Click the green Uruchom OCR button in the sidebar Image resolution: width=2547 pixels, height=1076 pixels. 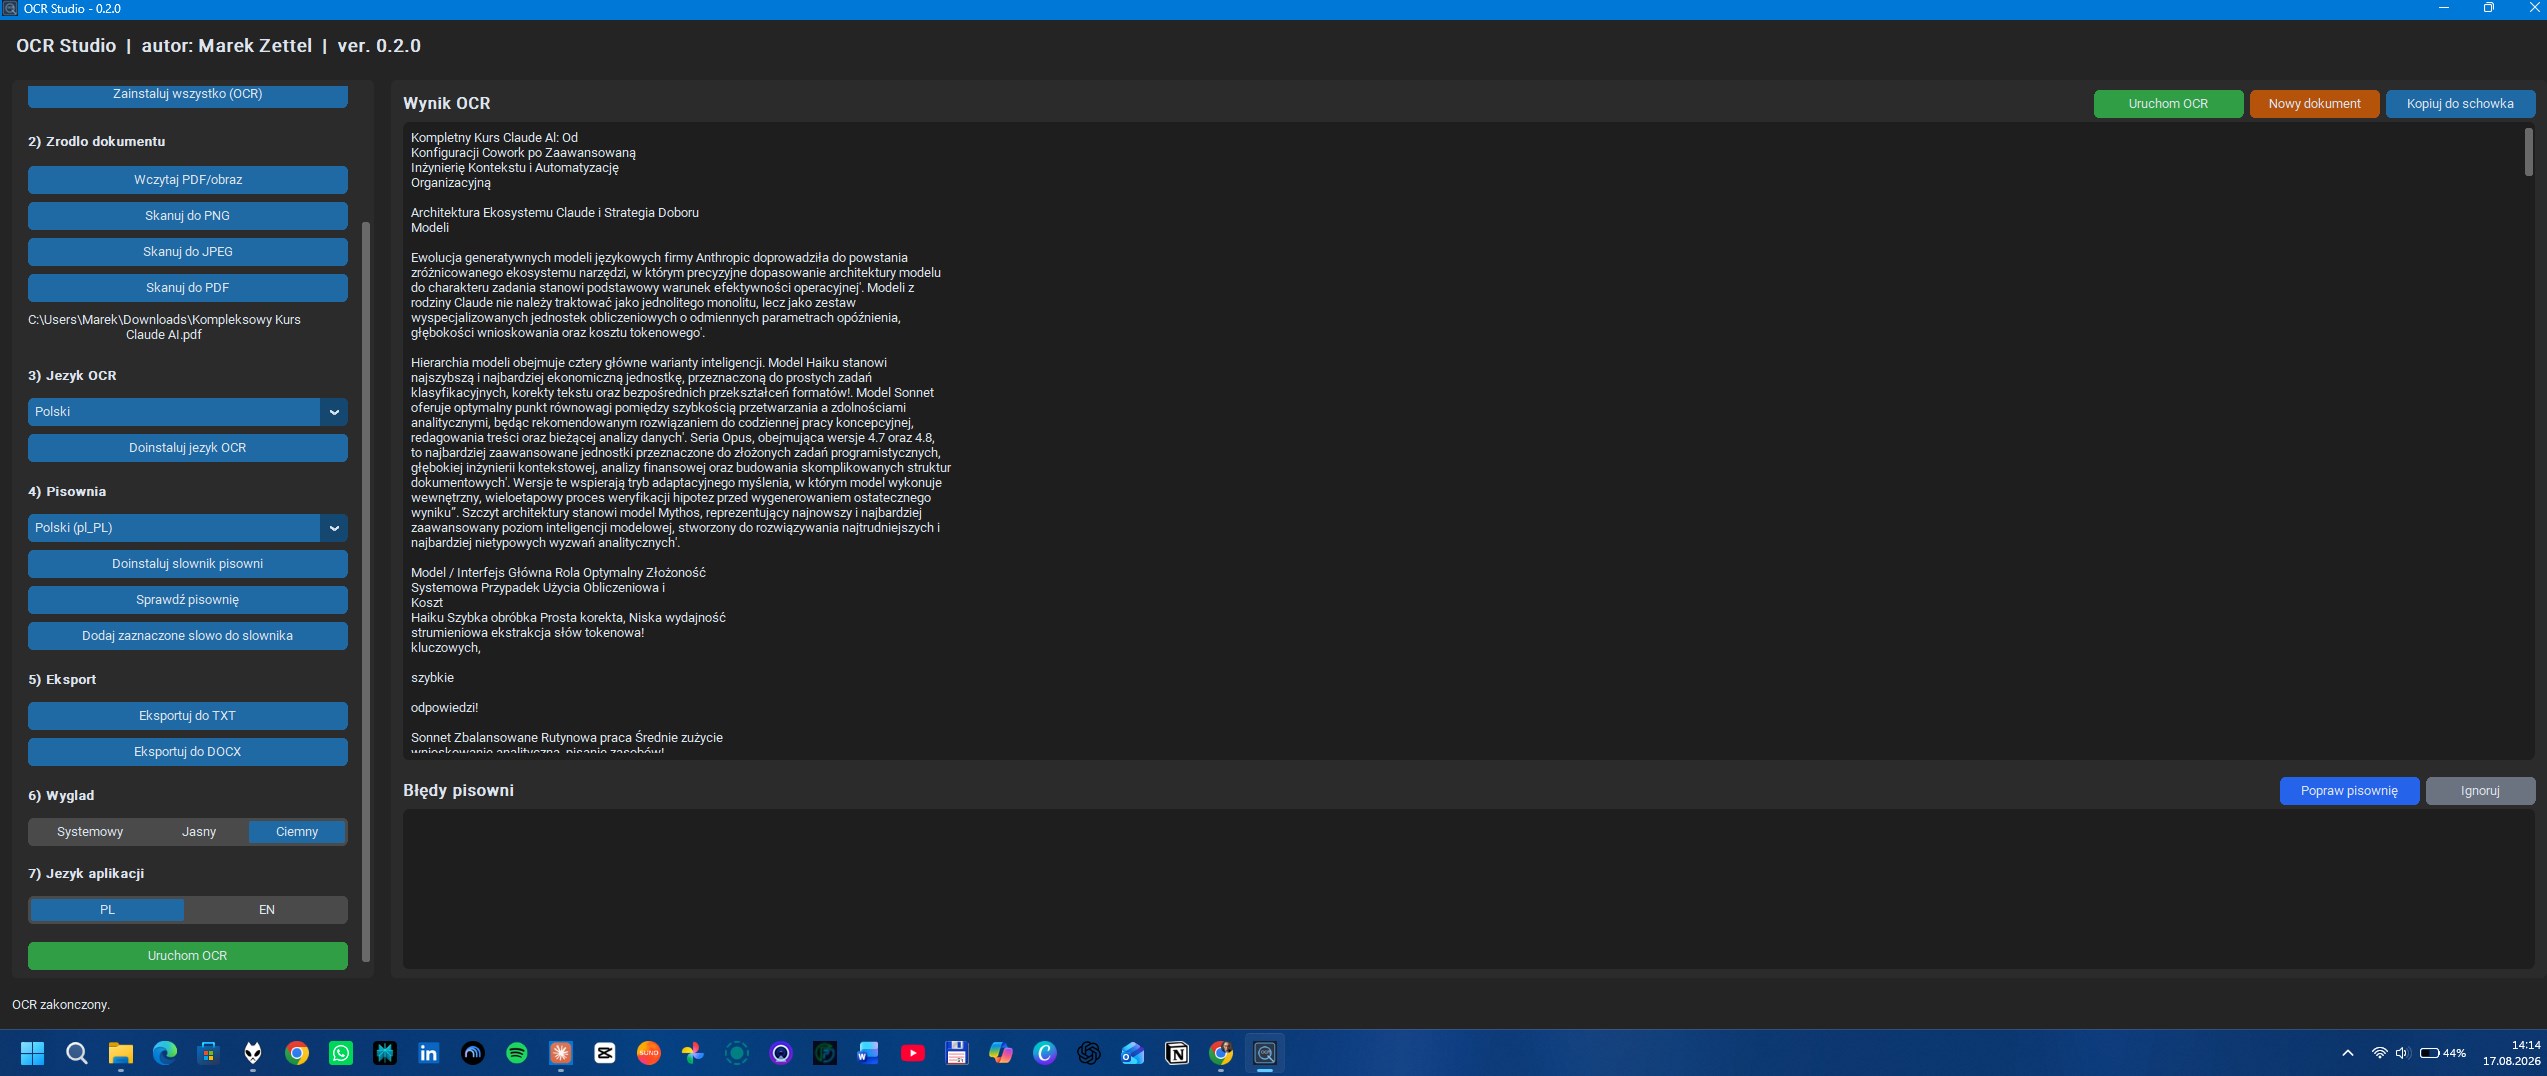188,956
